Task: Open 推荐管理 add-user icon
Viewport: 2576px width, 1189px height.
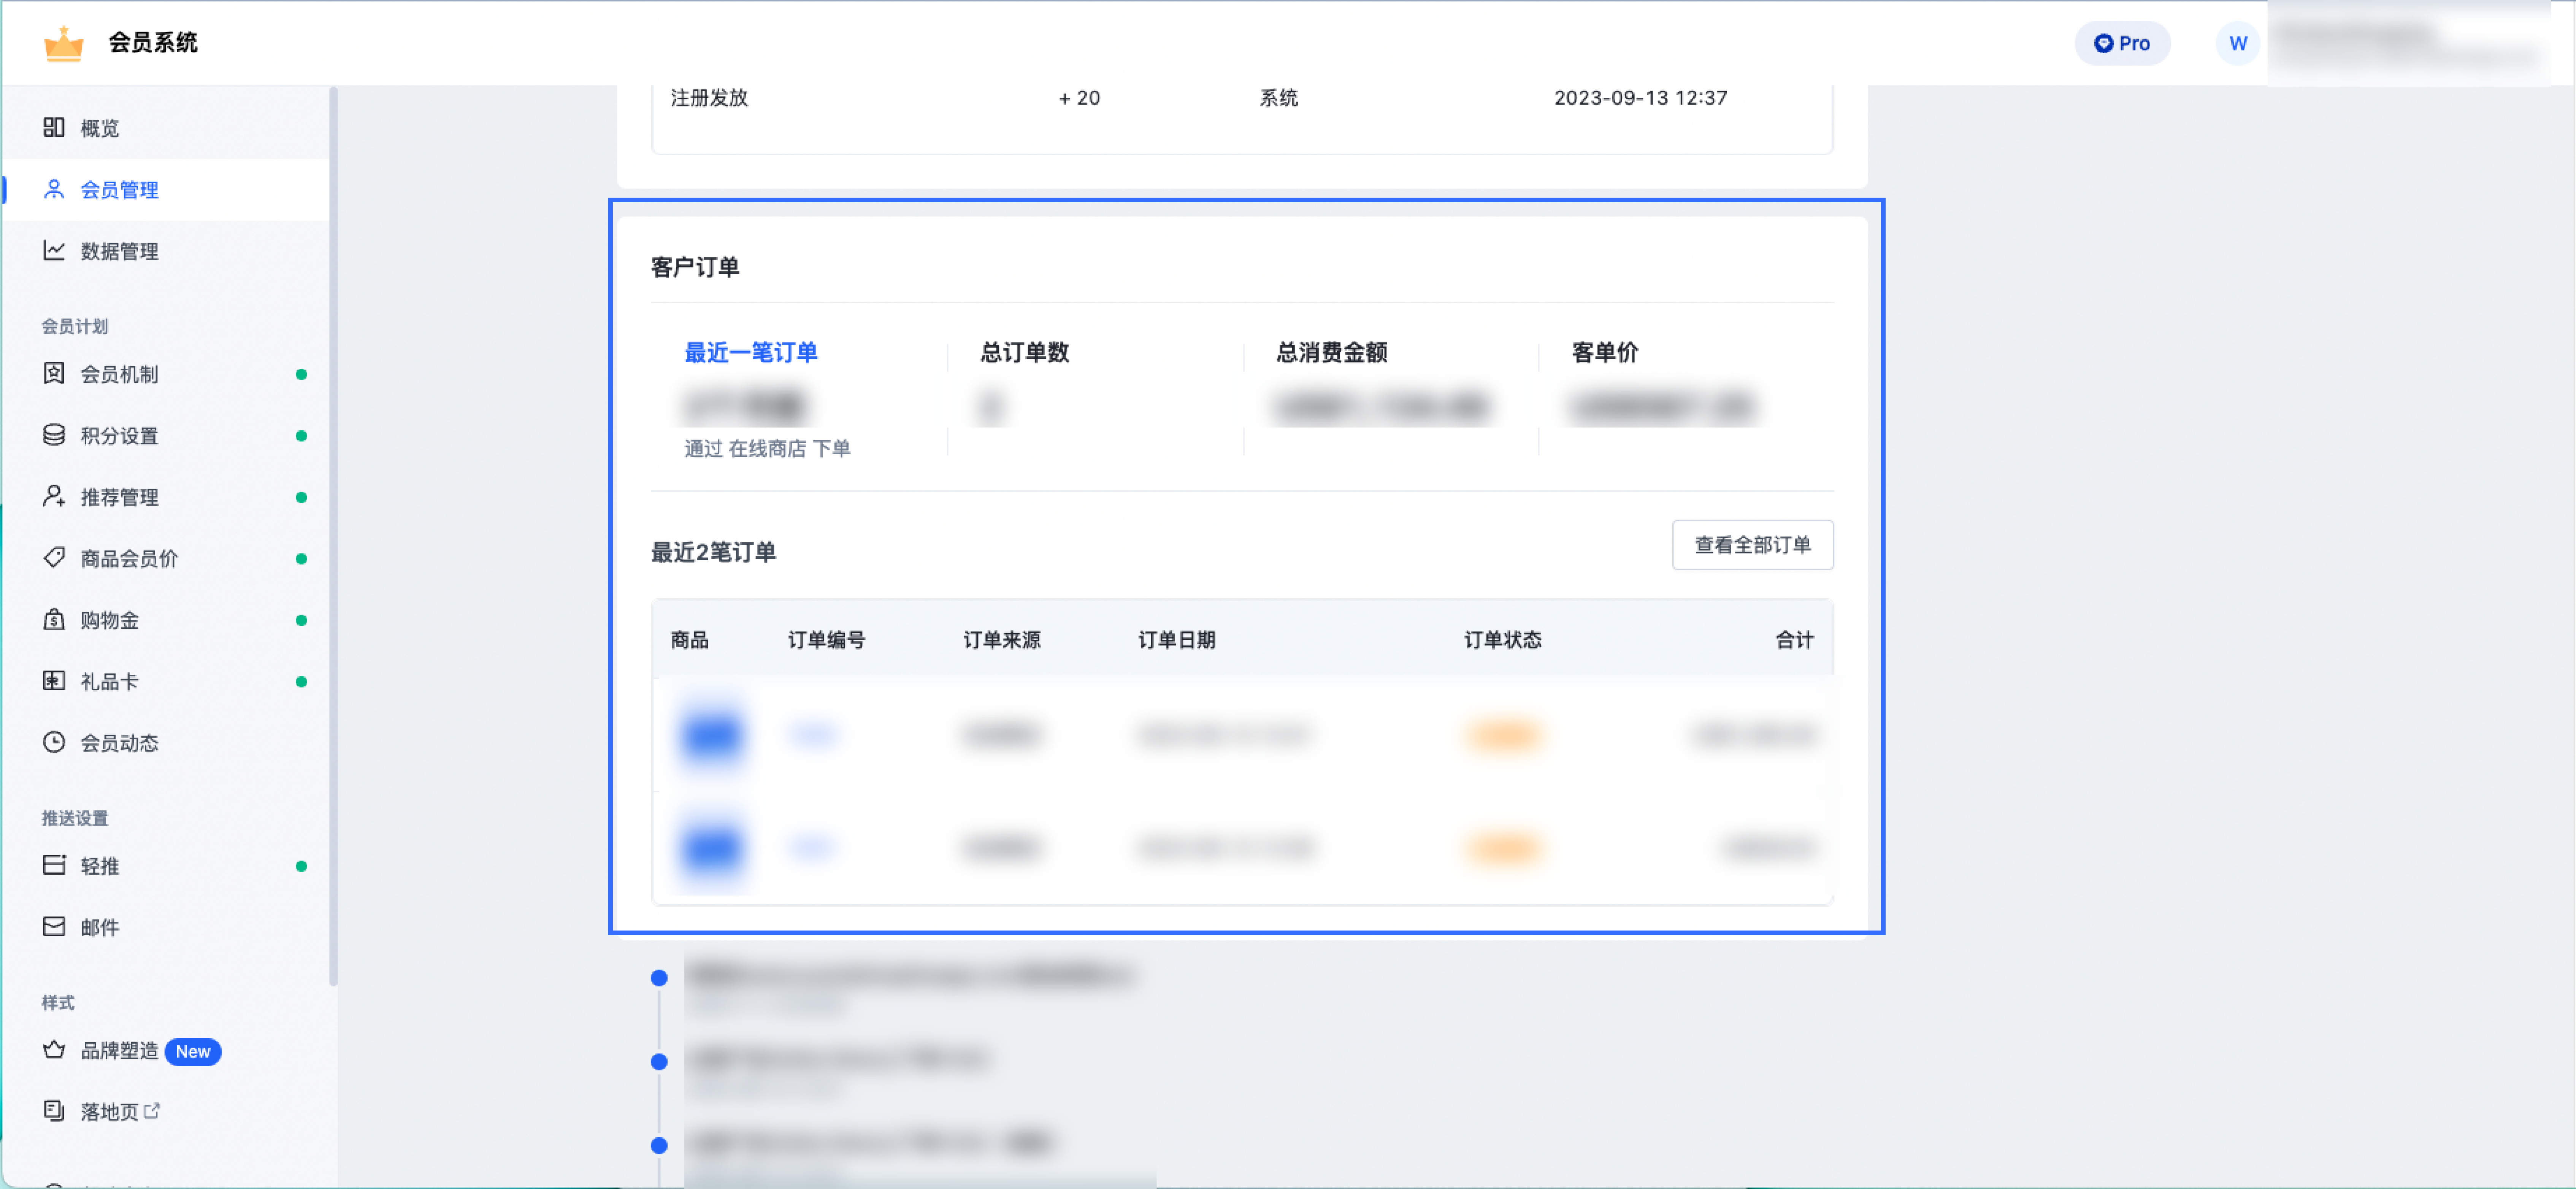Action: click(54, 497)
